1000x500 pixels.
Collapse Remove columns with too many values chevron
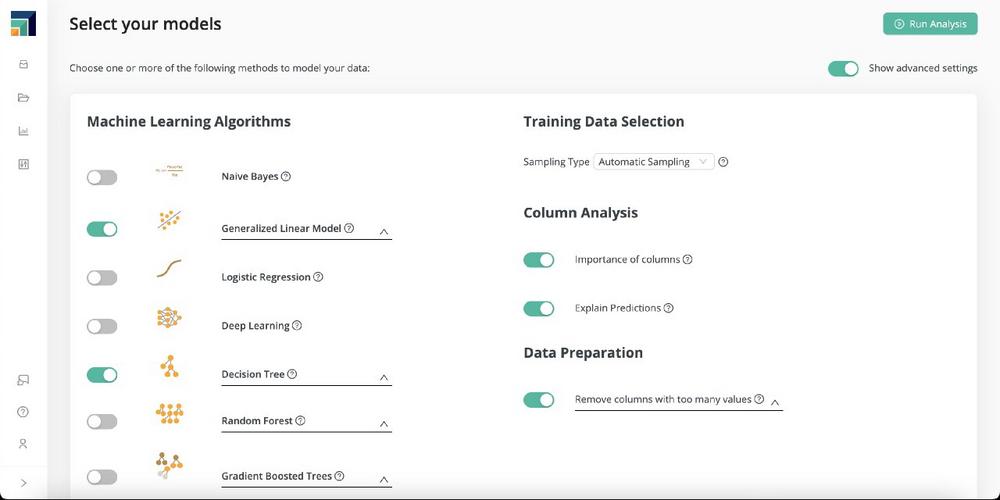[775, 402]
